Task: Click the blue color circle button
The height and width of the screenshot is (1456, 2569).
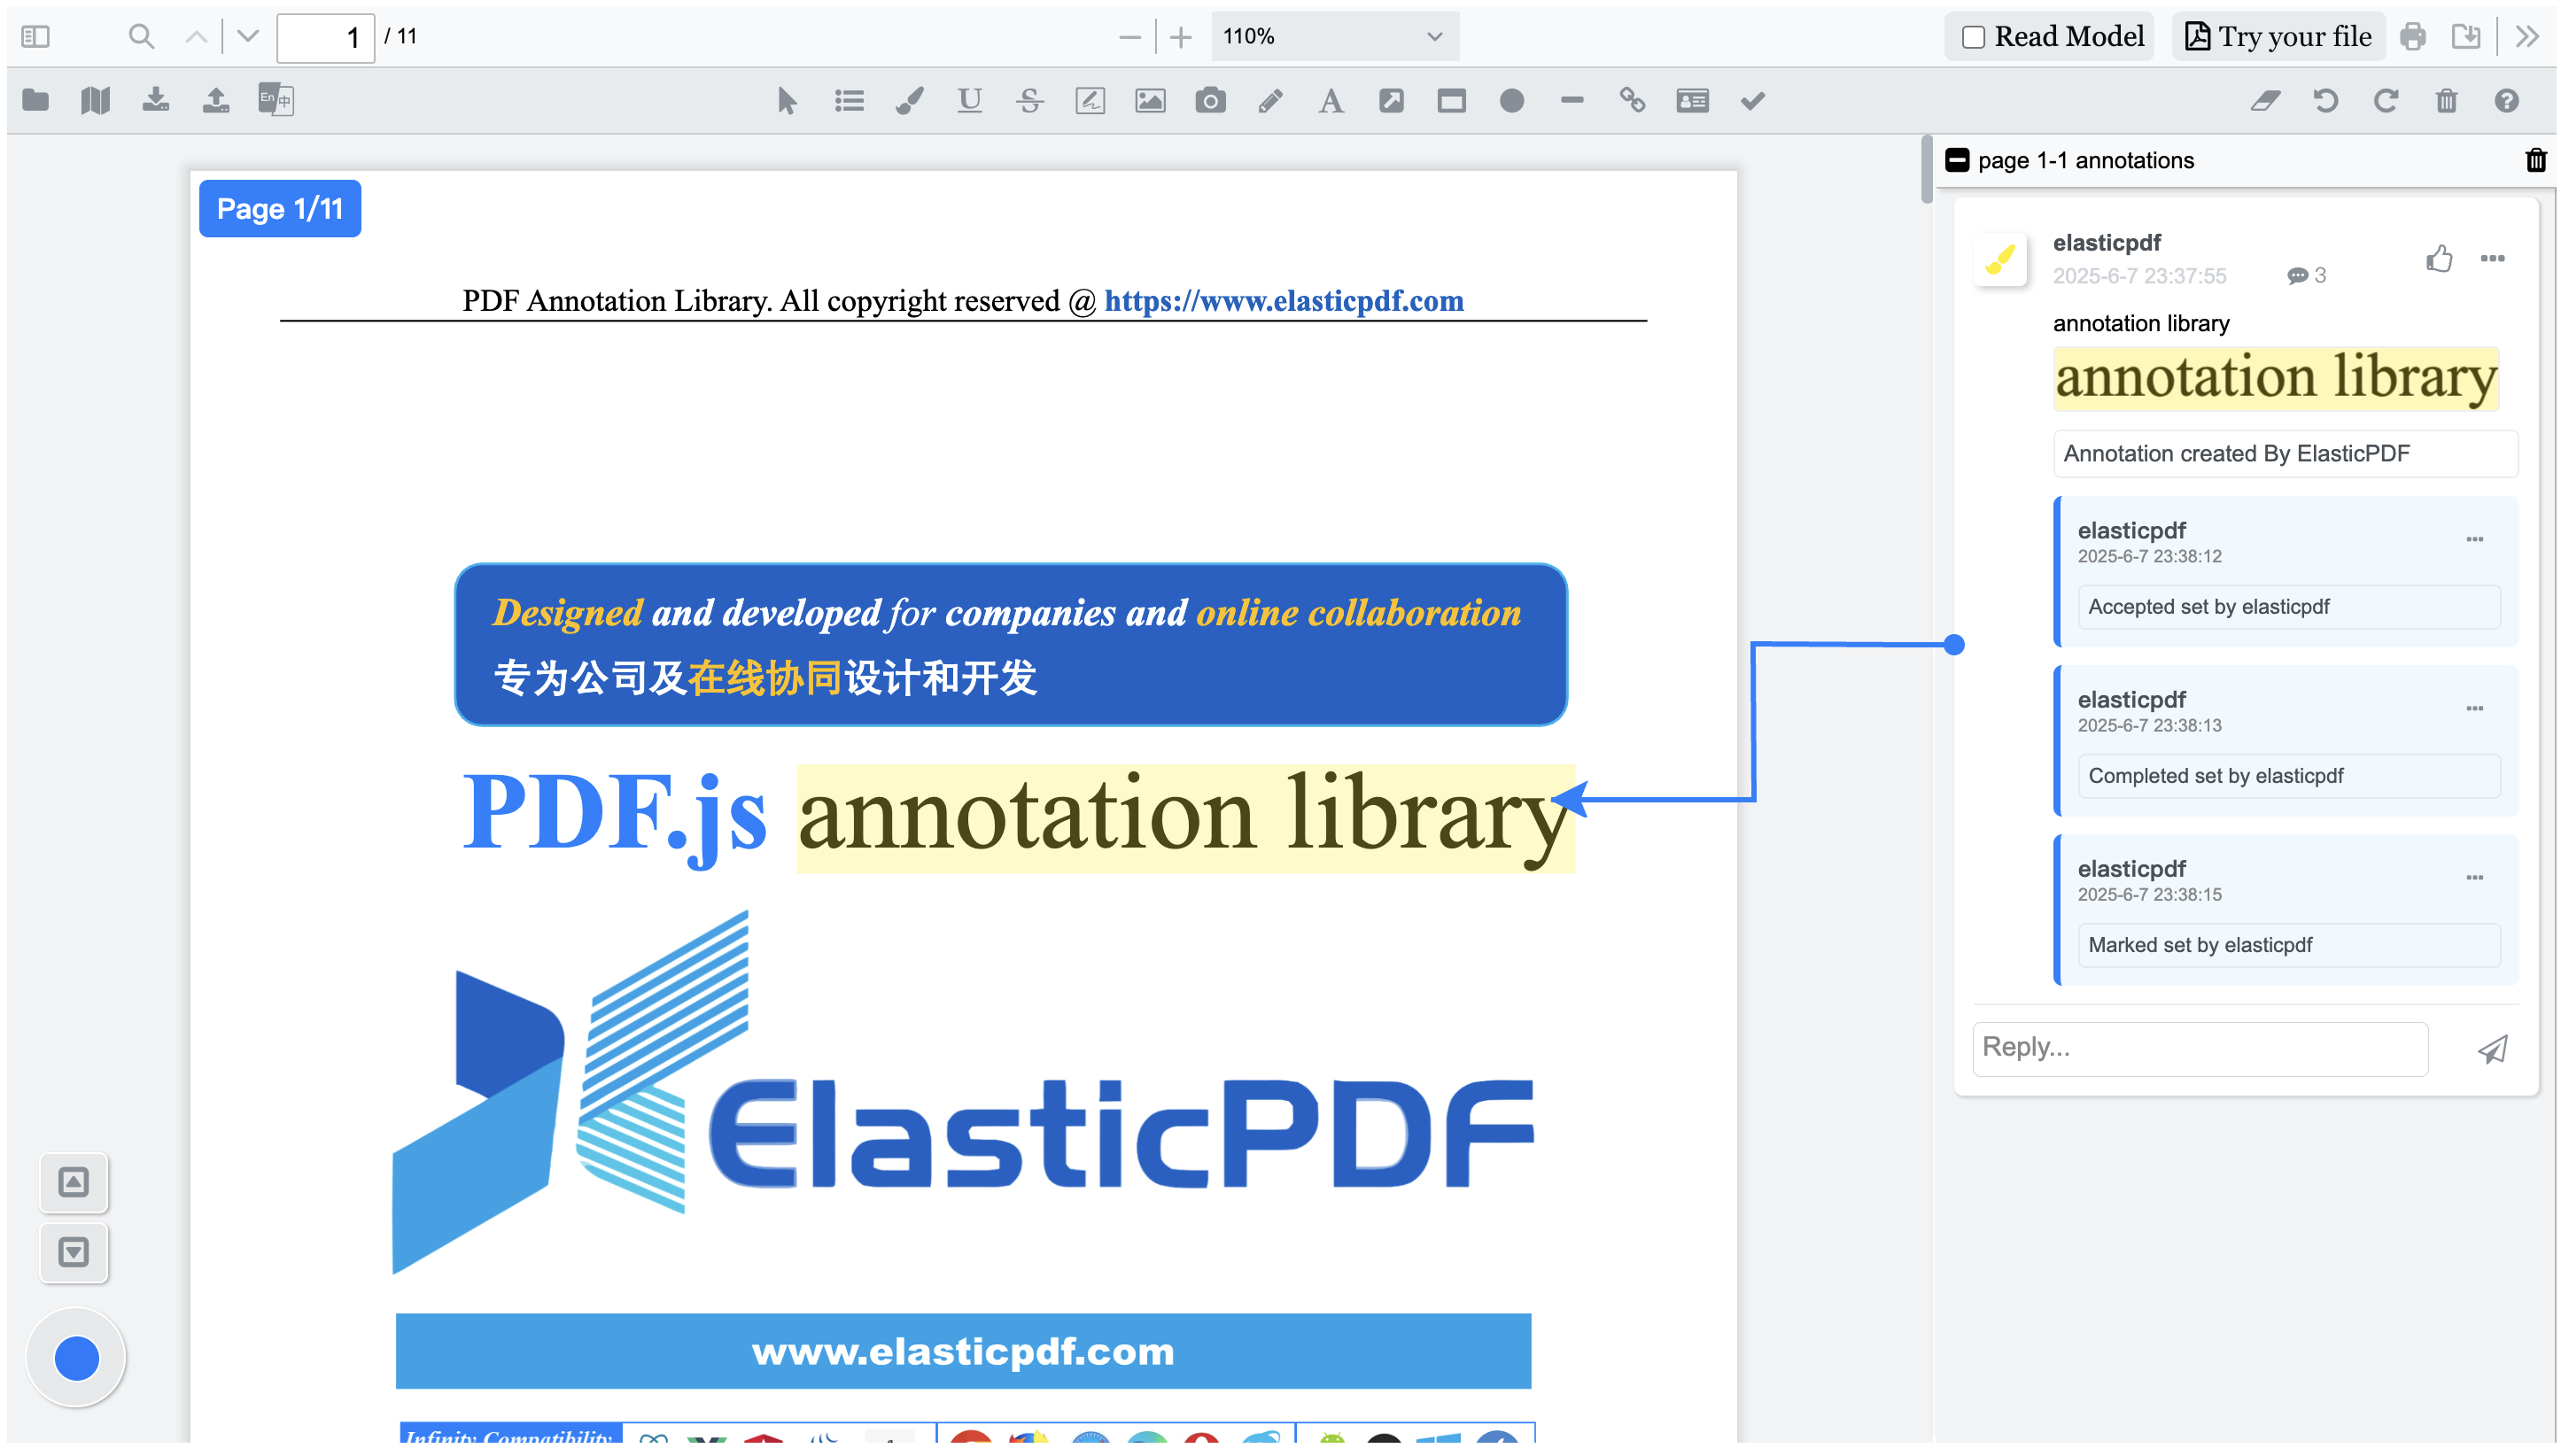Action: [x=77, y=1358]
